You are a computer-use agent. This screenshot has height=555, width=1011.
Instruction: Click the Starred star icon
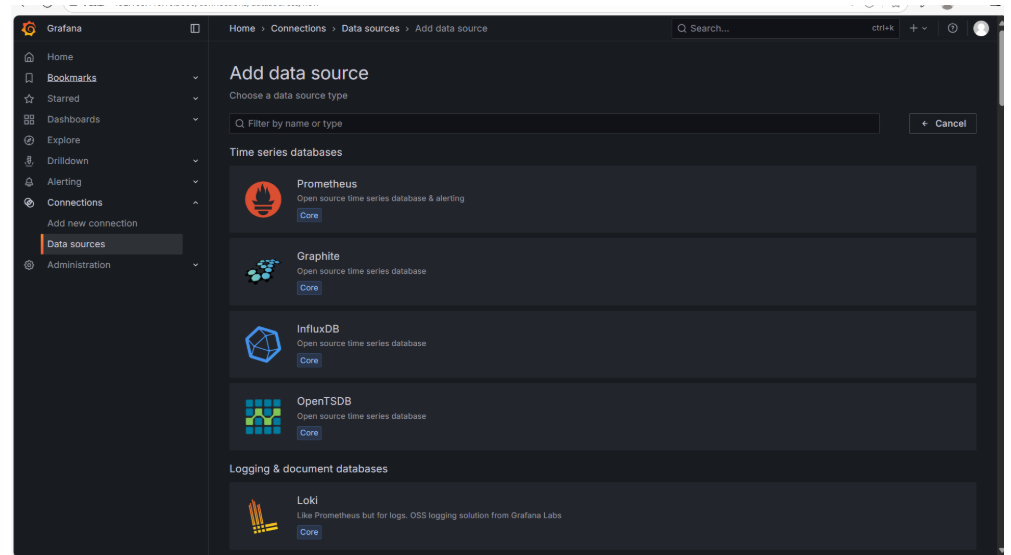point(29,99)
